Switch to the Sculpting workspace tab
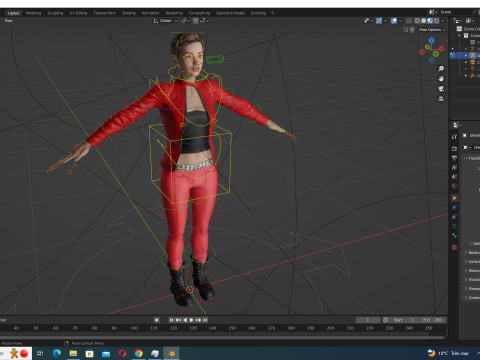The height and width of the screenshot is (360, 480). coord(55,13)
